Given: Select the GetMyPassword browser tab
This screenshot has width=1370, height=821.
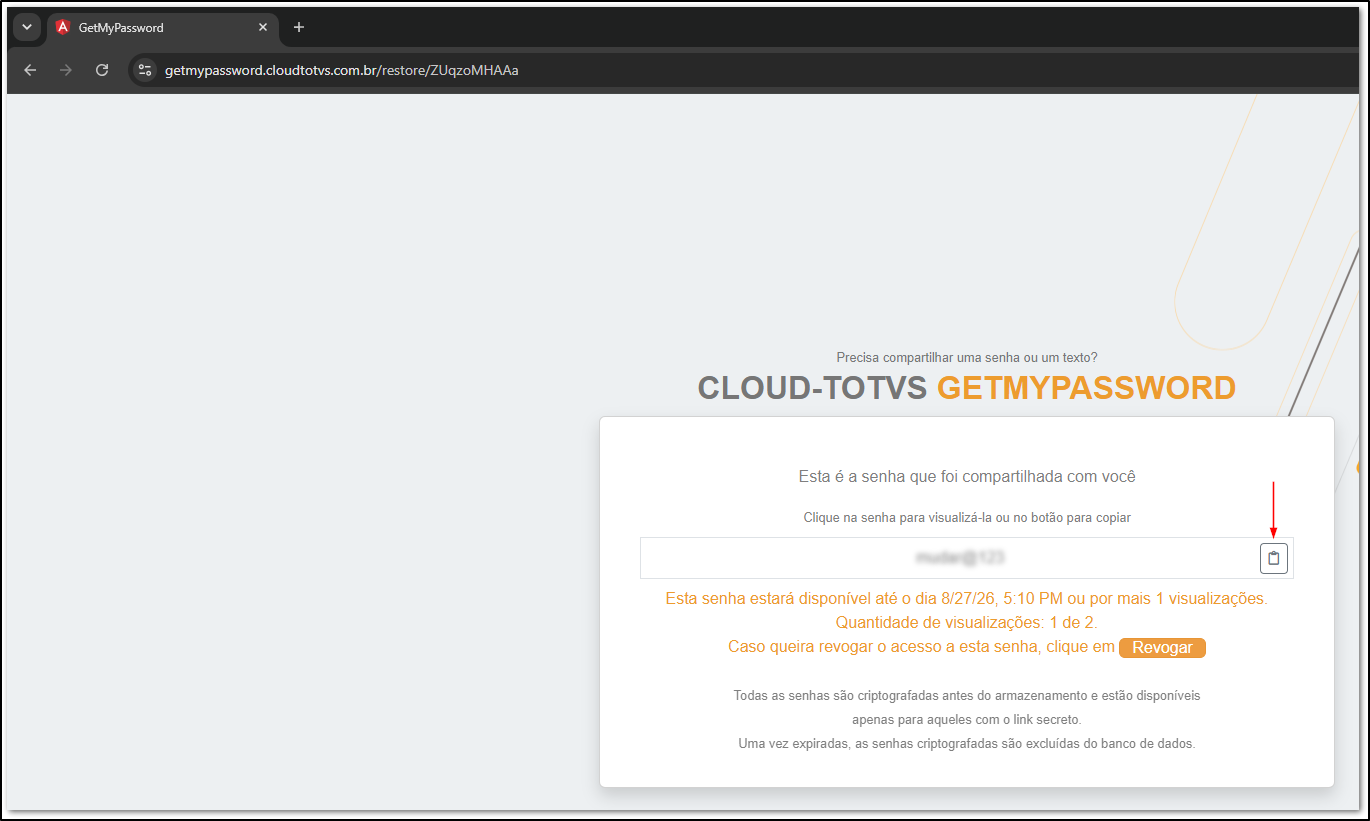Looking at the screenshot, I should tap(163, 28).
